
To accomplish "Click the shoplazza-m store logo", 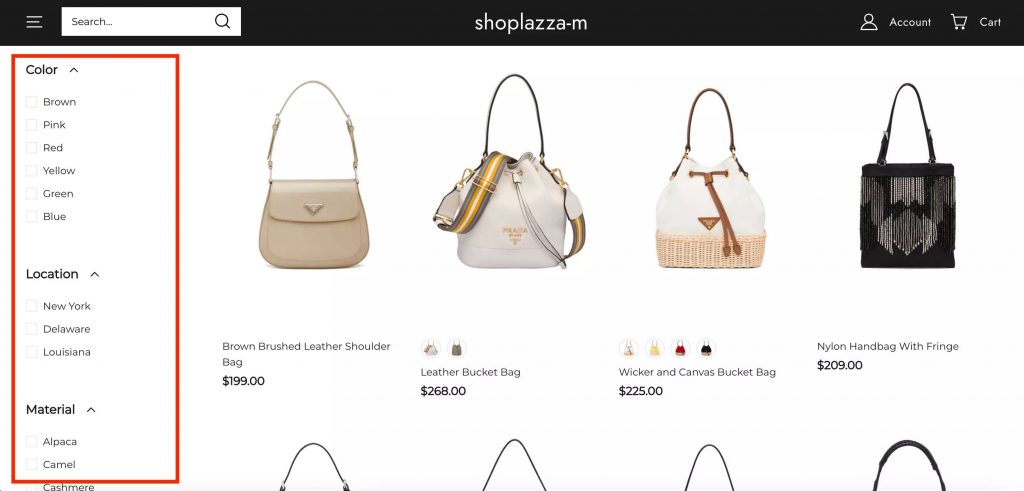I will (x=531, y=23).
